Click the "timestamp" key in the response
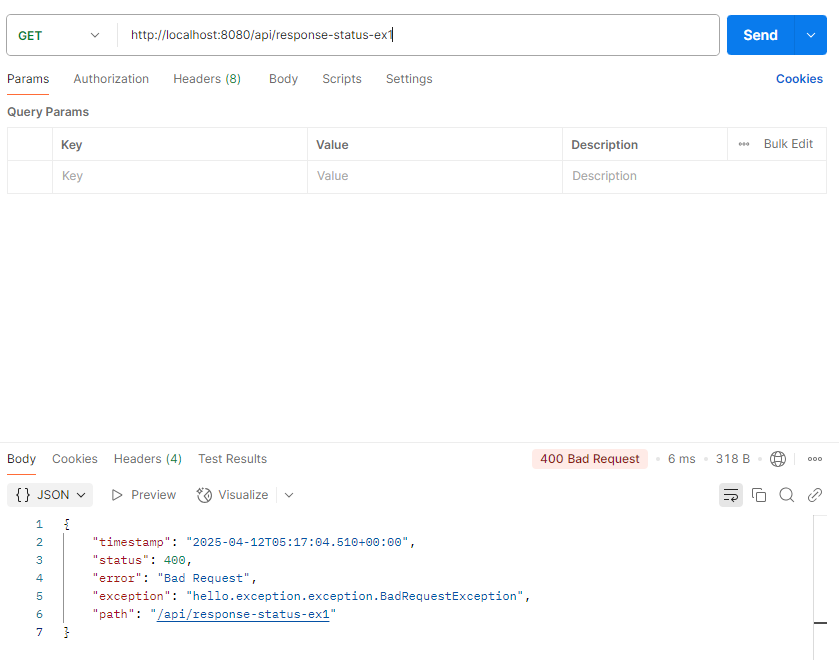The height and width of the screenshot is (660, 839). tap(131, 542)
